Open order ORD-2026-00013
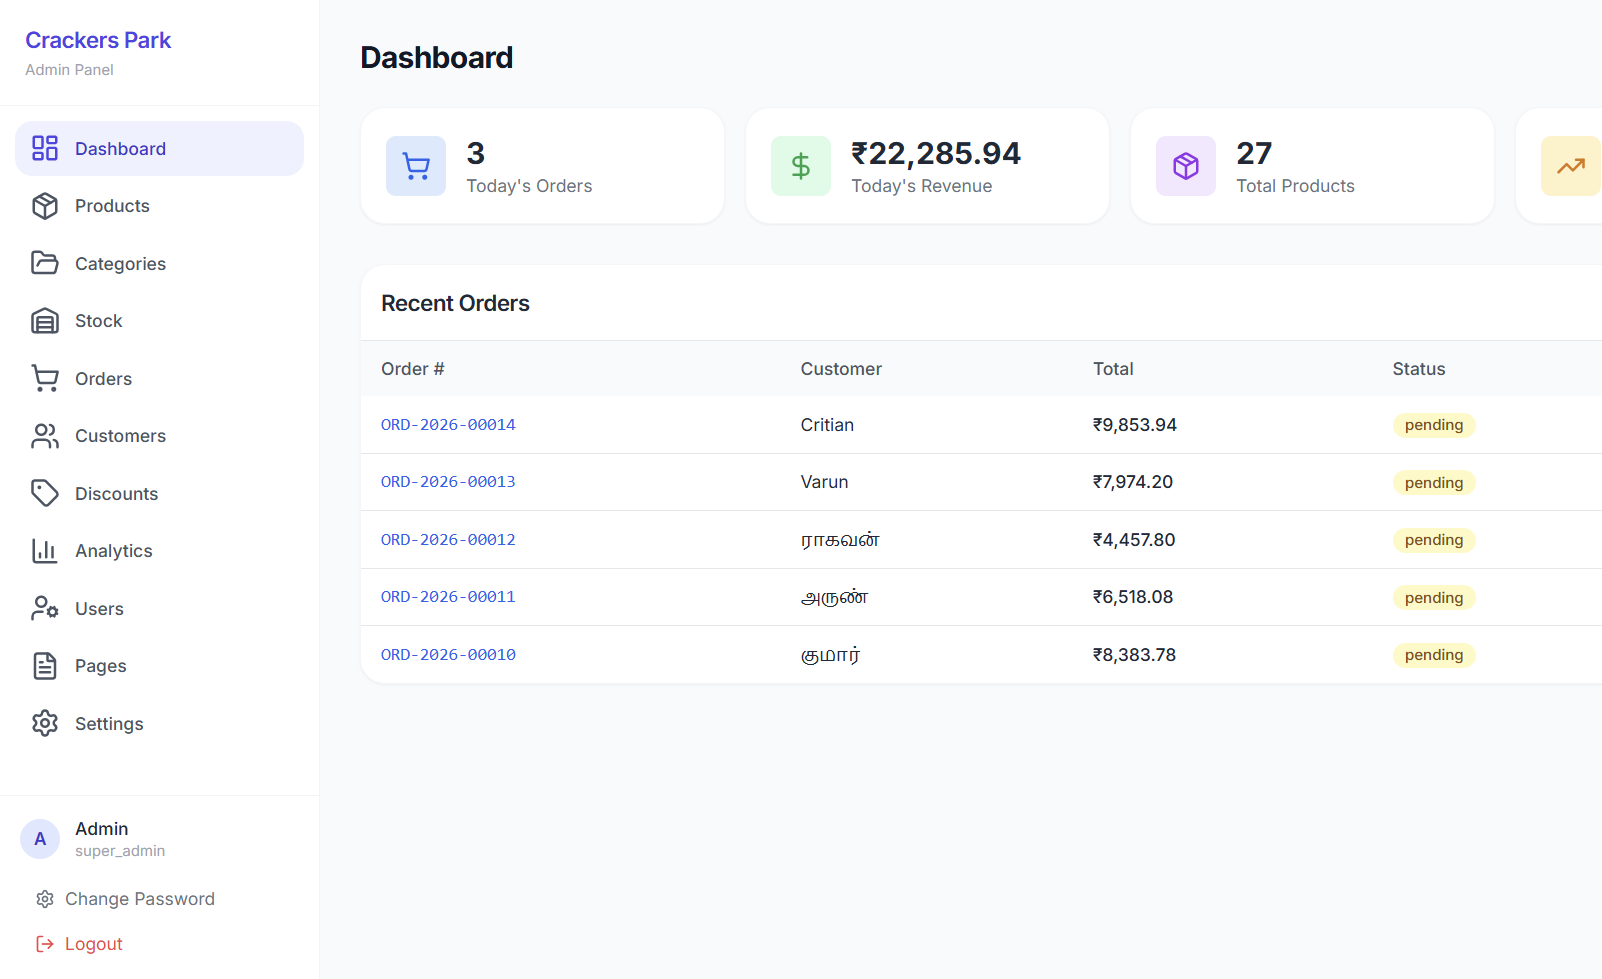This screenshot has height=979, width=1602. pyautogui.click(x=448, y=482)
